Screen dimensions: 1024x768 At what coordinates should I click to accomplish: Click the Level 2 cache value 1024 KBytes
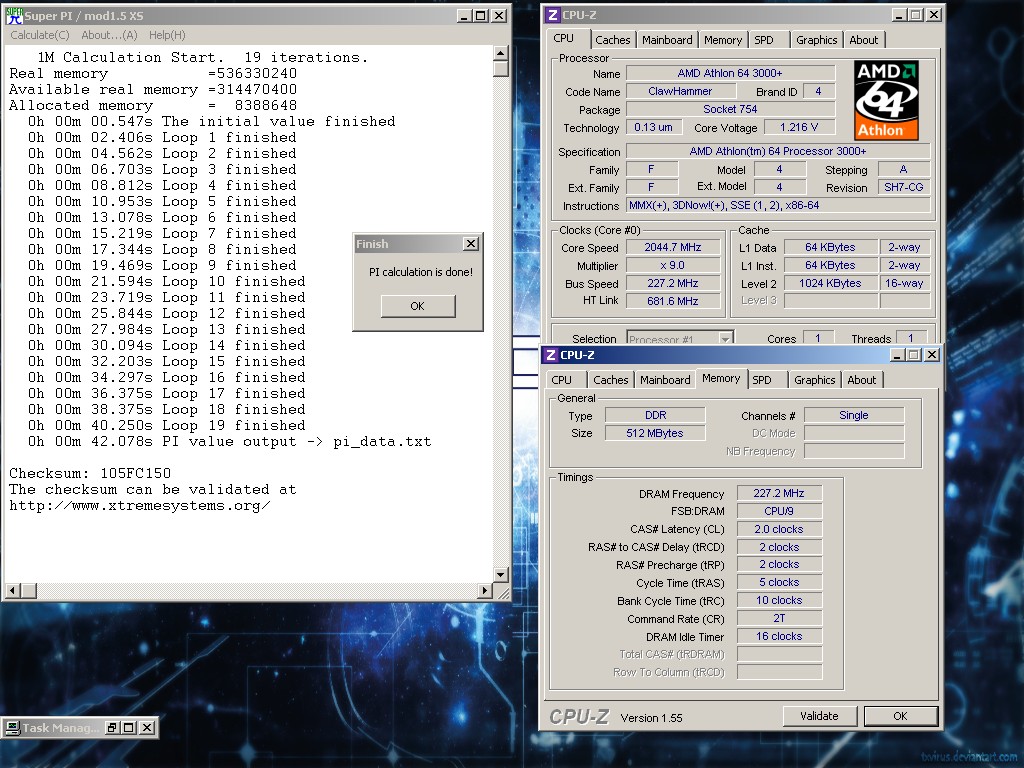830,283
